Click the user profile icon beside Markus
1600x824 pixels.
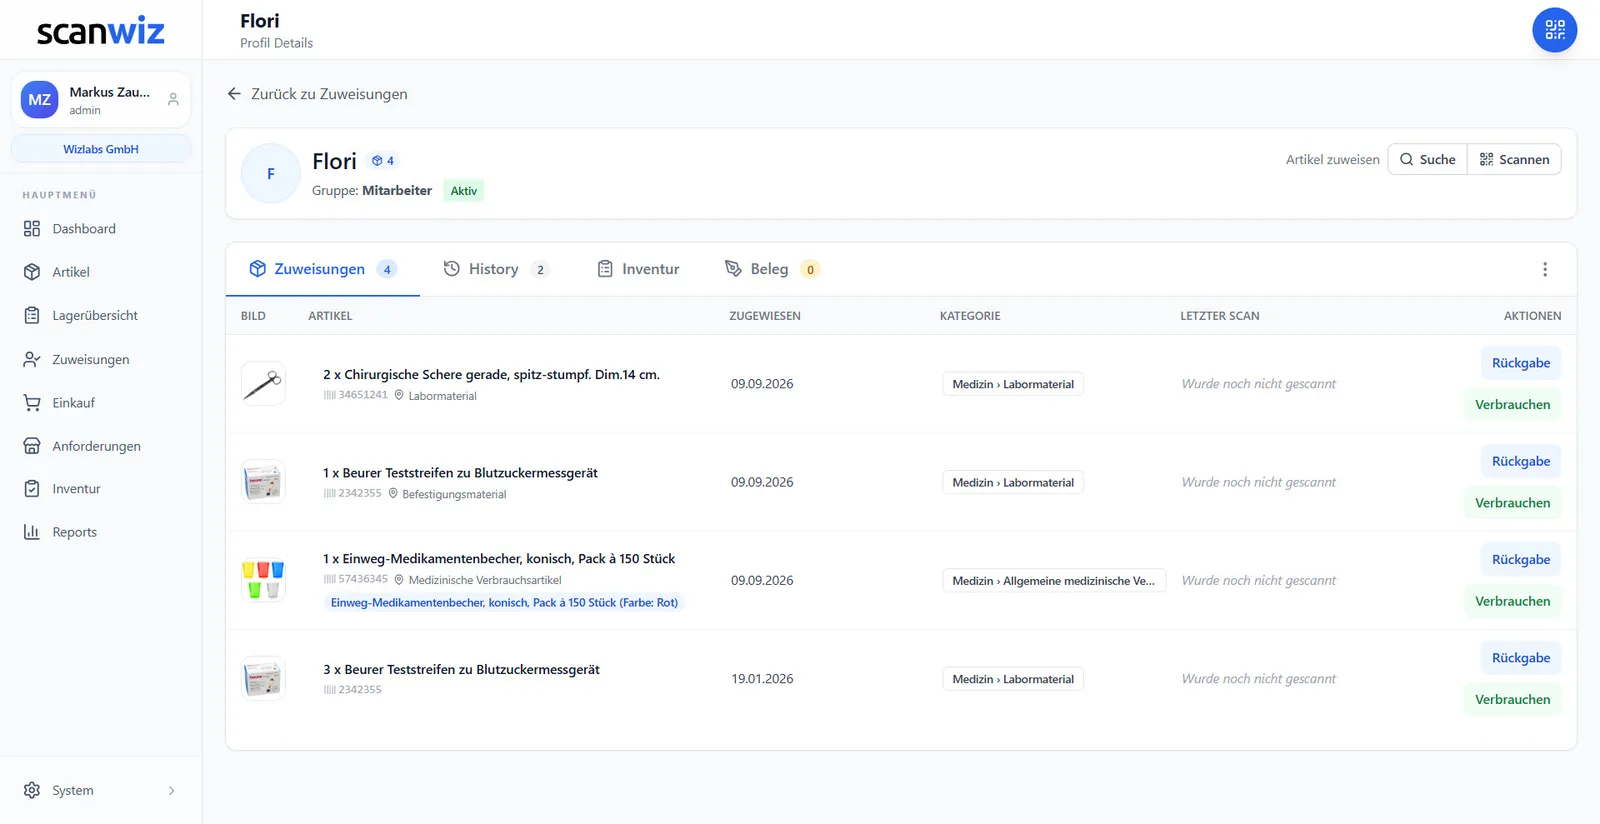pyautogui.click(x=173, y=100)
